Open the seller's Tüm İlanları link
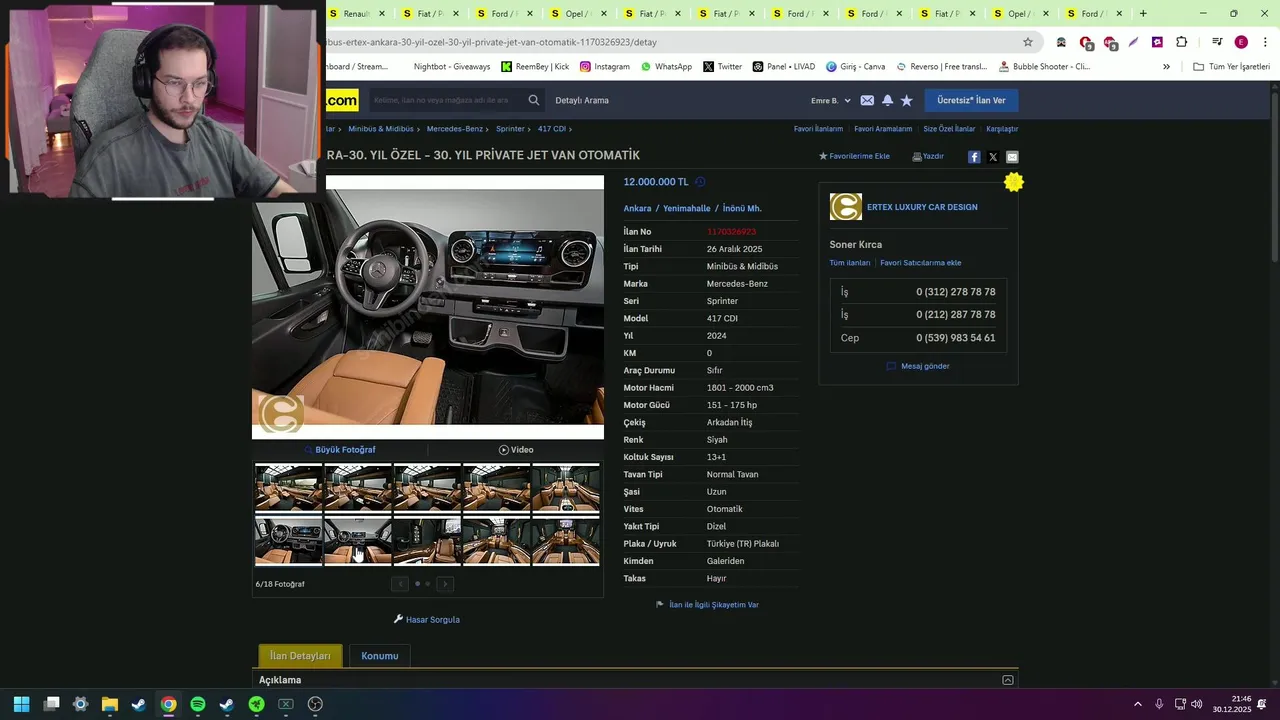 (850, 263)
